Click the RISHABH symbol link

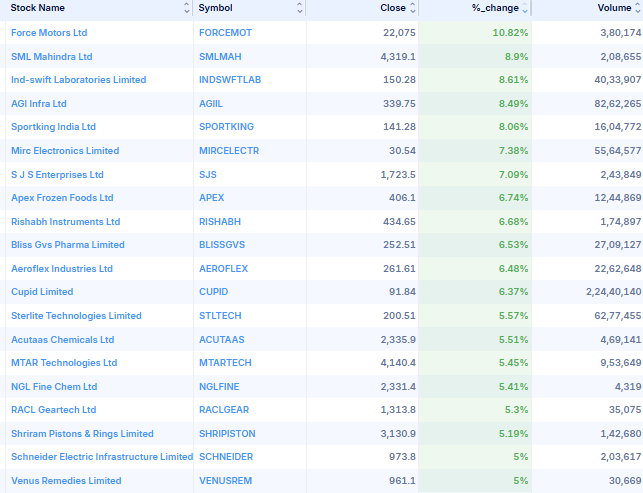click(220, 222)
